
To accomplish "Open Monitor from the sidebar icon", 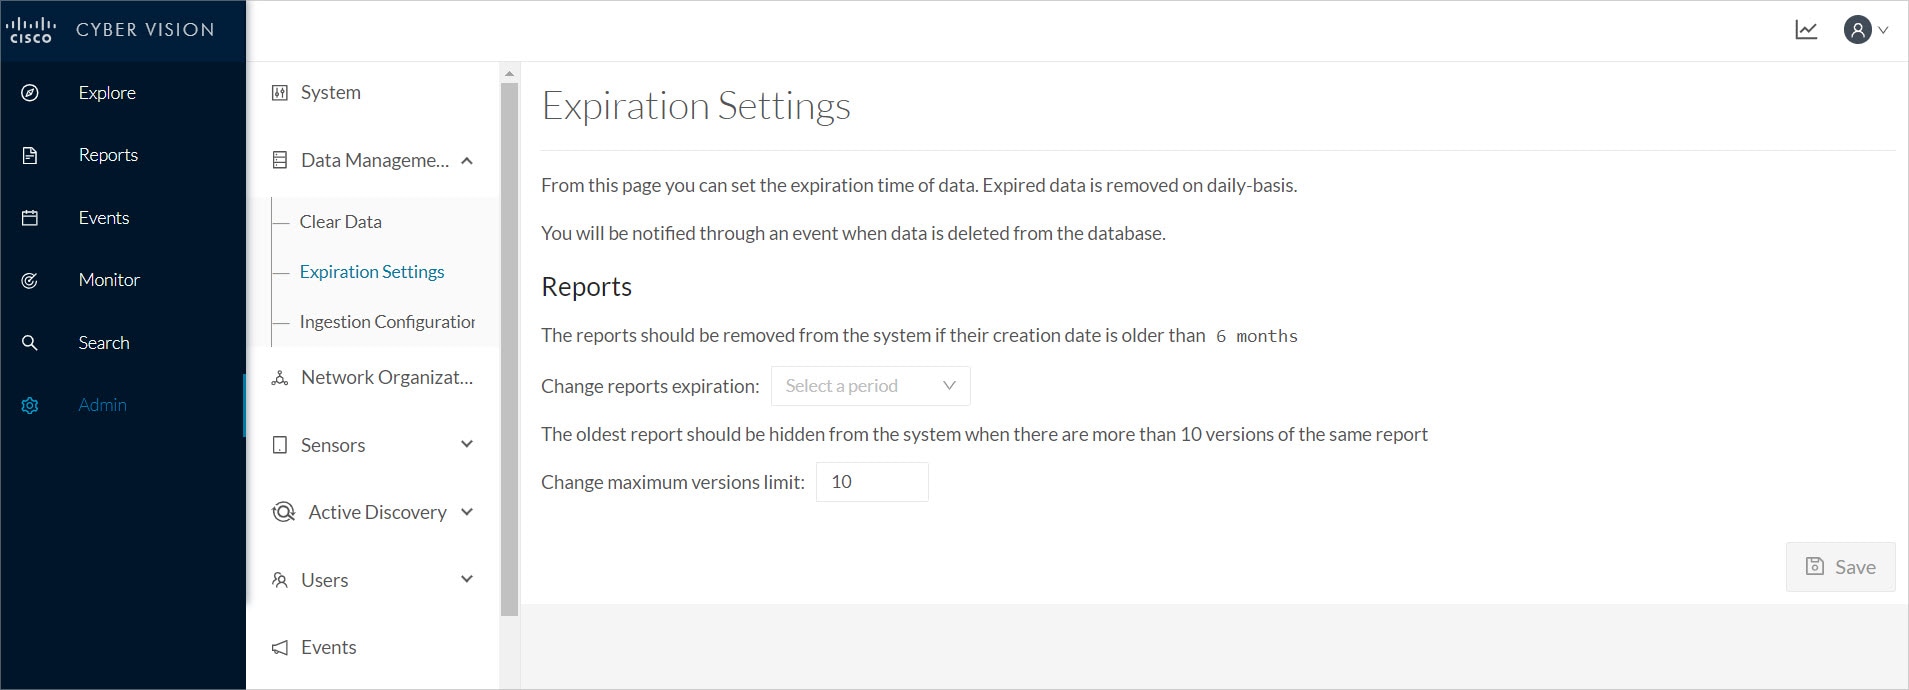I will tap(30, 280).
